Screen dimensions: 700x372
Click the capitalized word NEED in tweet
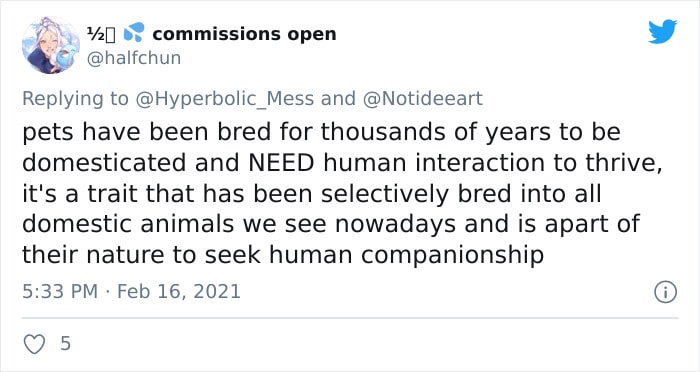coord(281,163)
